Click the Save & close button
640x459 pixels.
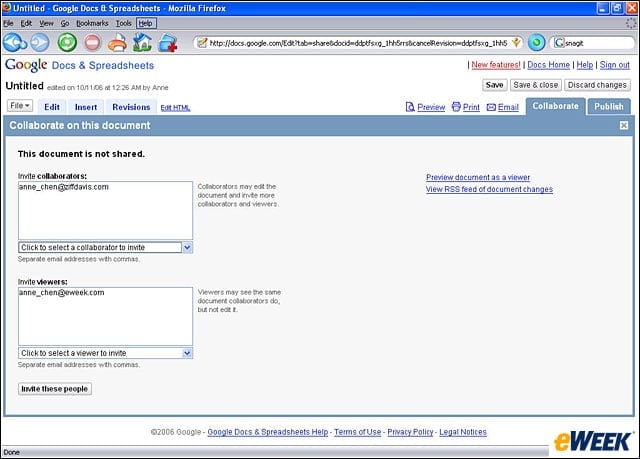pos(536,85)
